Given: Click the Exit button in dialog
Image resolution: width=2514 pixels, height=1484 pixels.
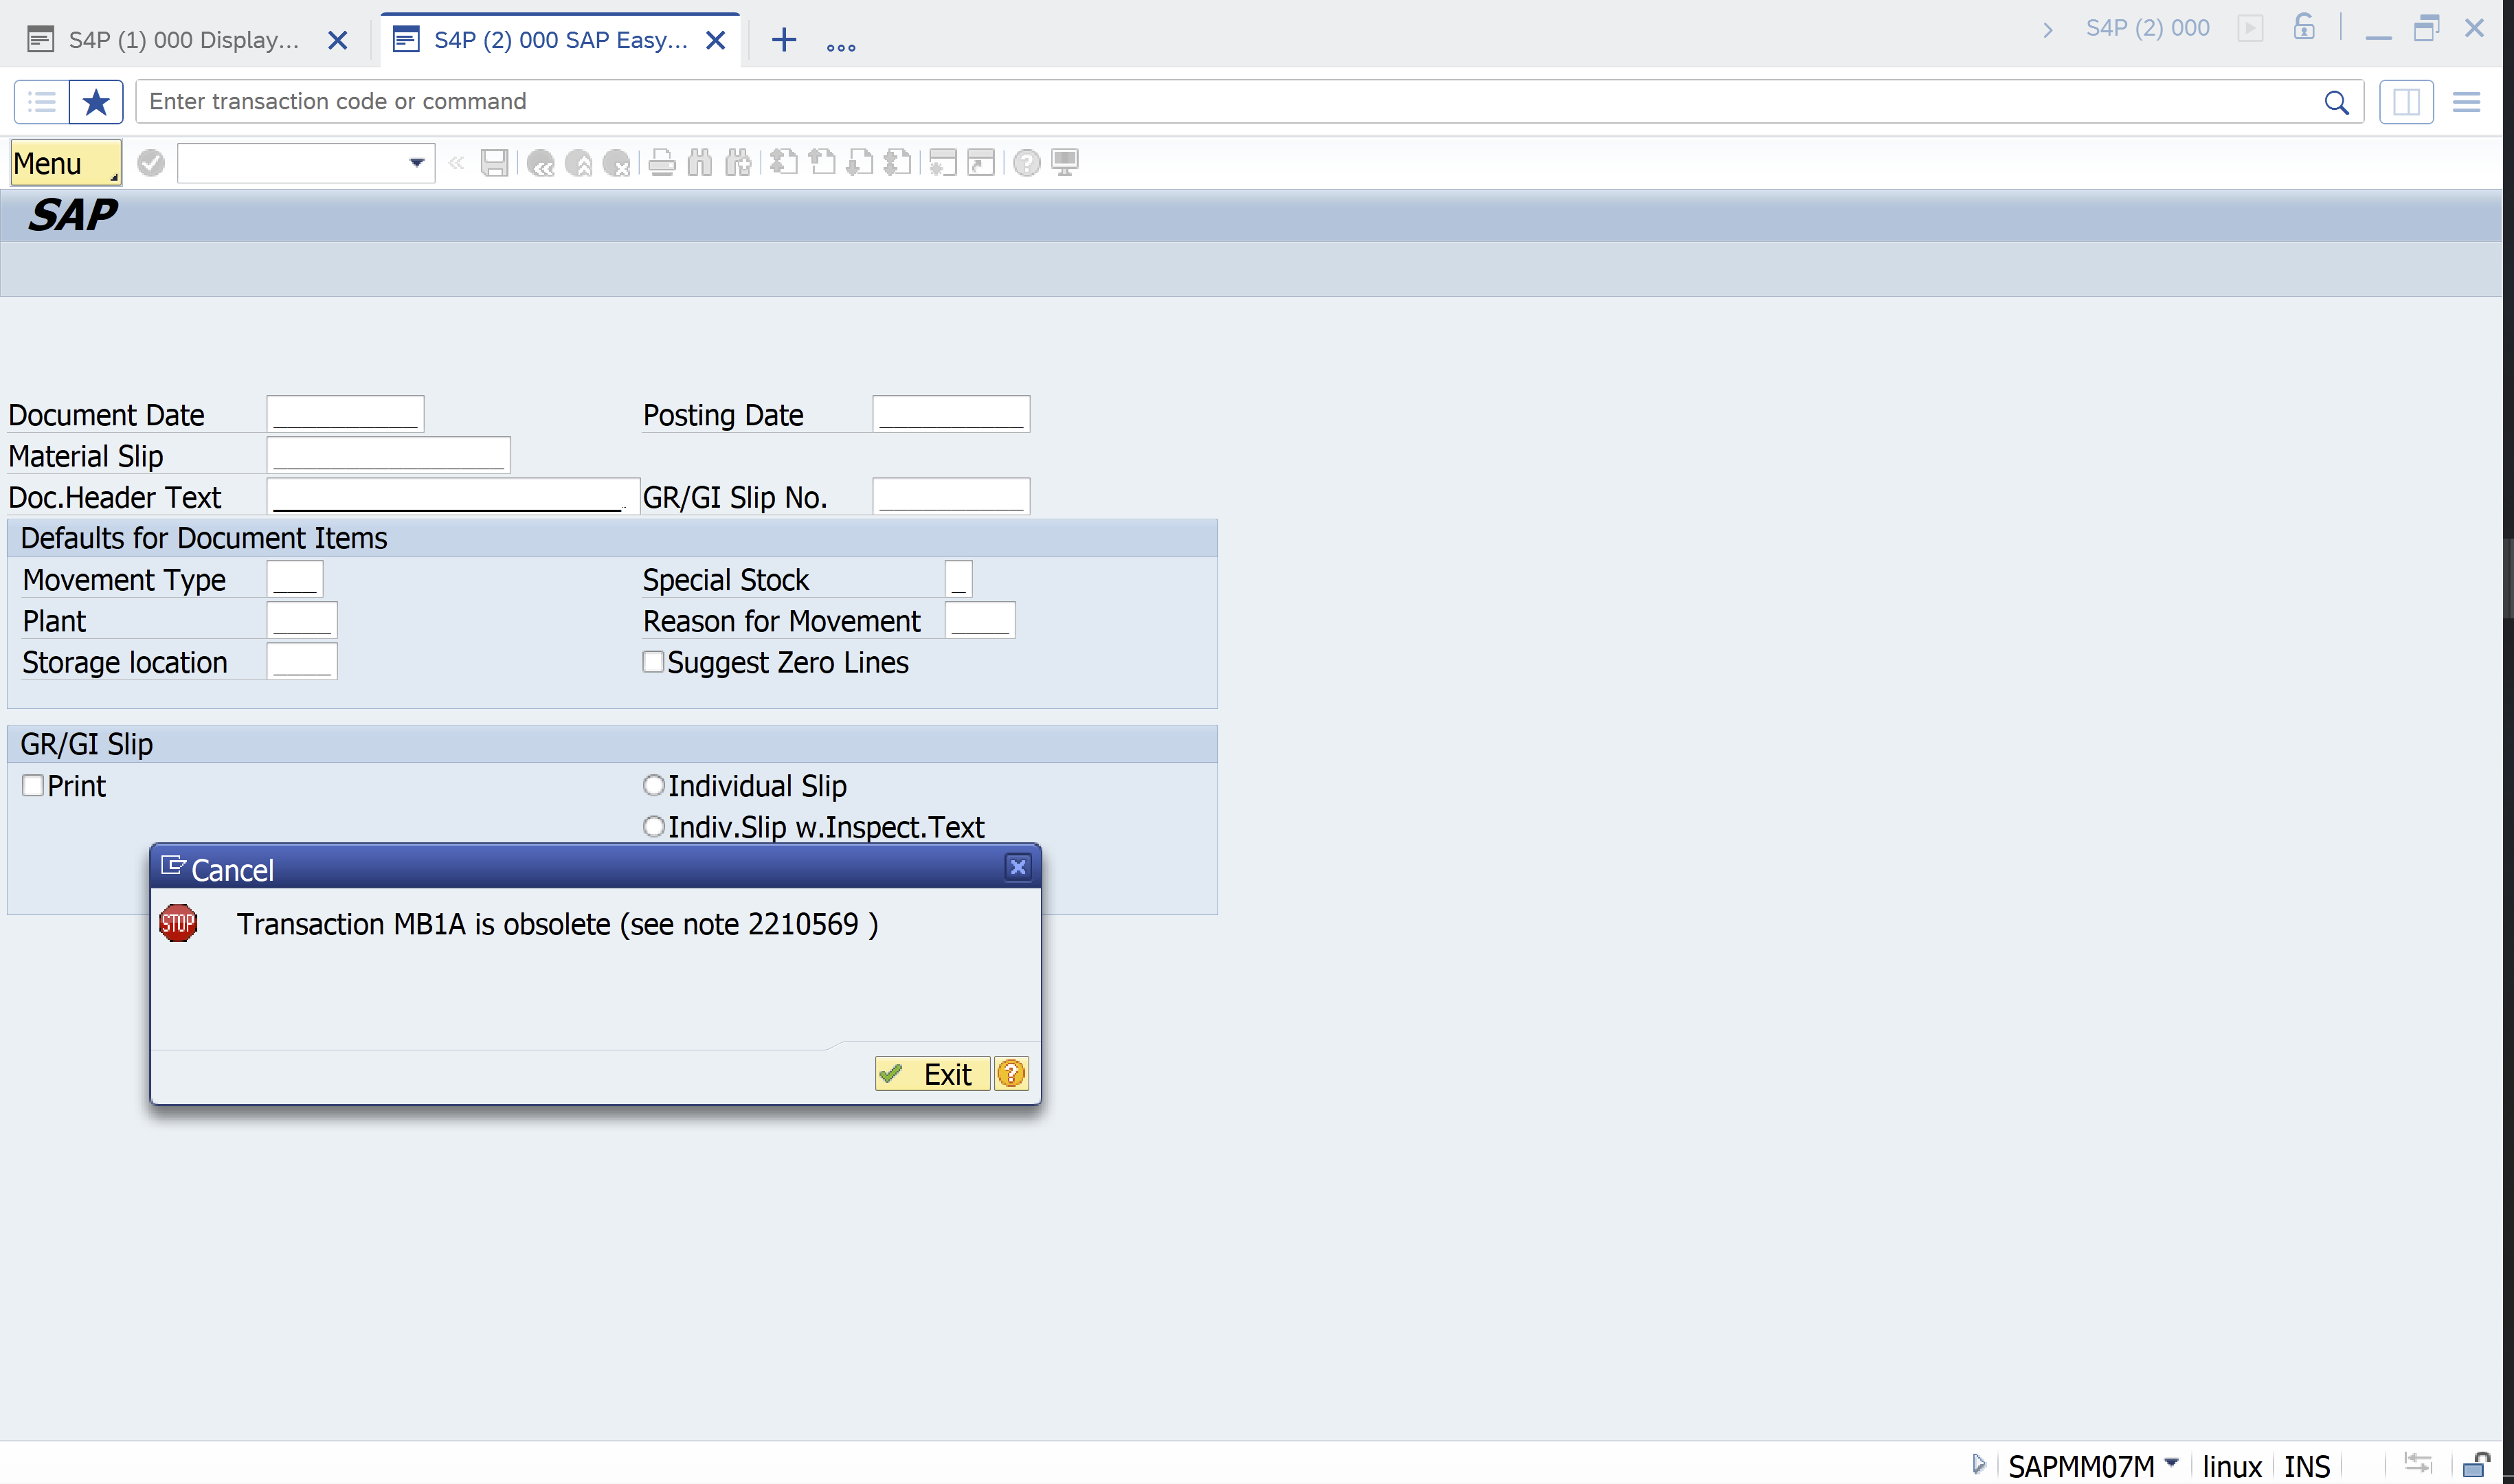Looking at the screenshot, I should point(931,1074).
